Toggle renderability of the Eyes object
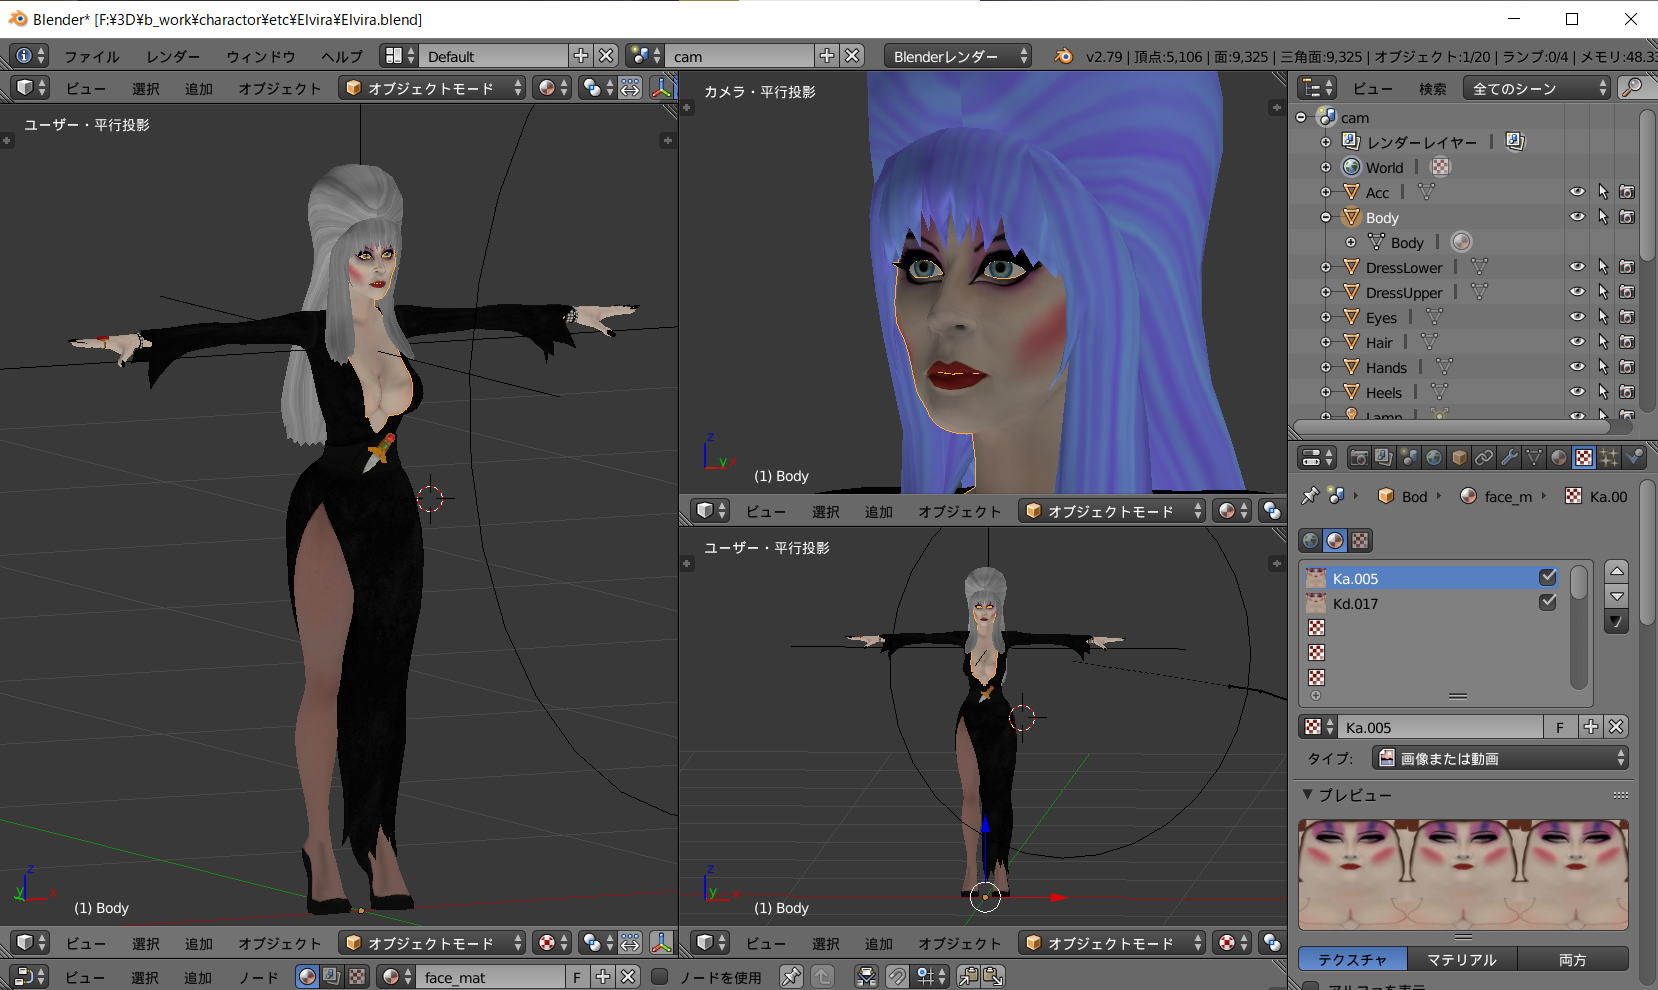 point(1627,317)
